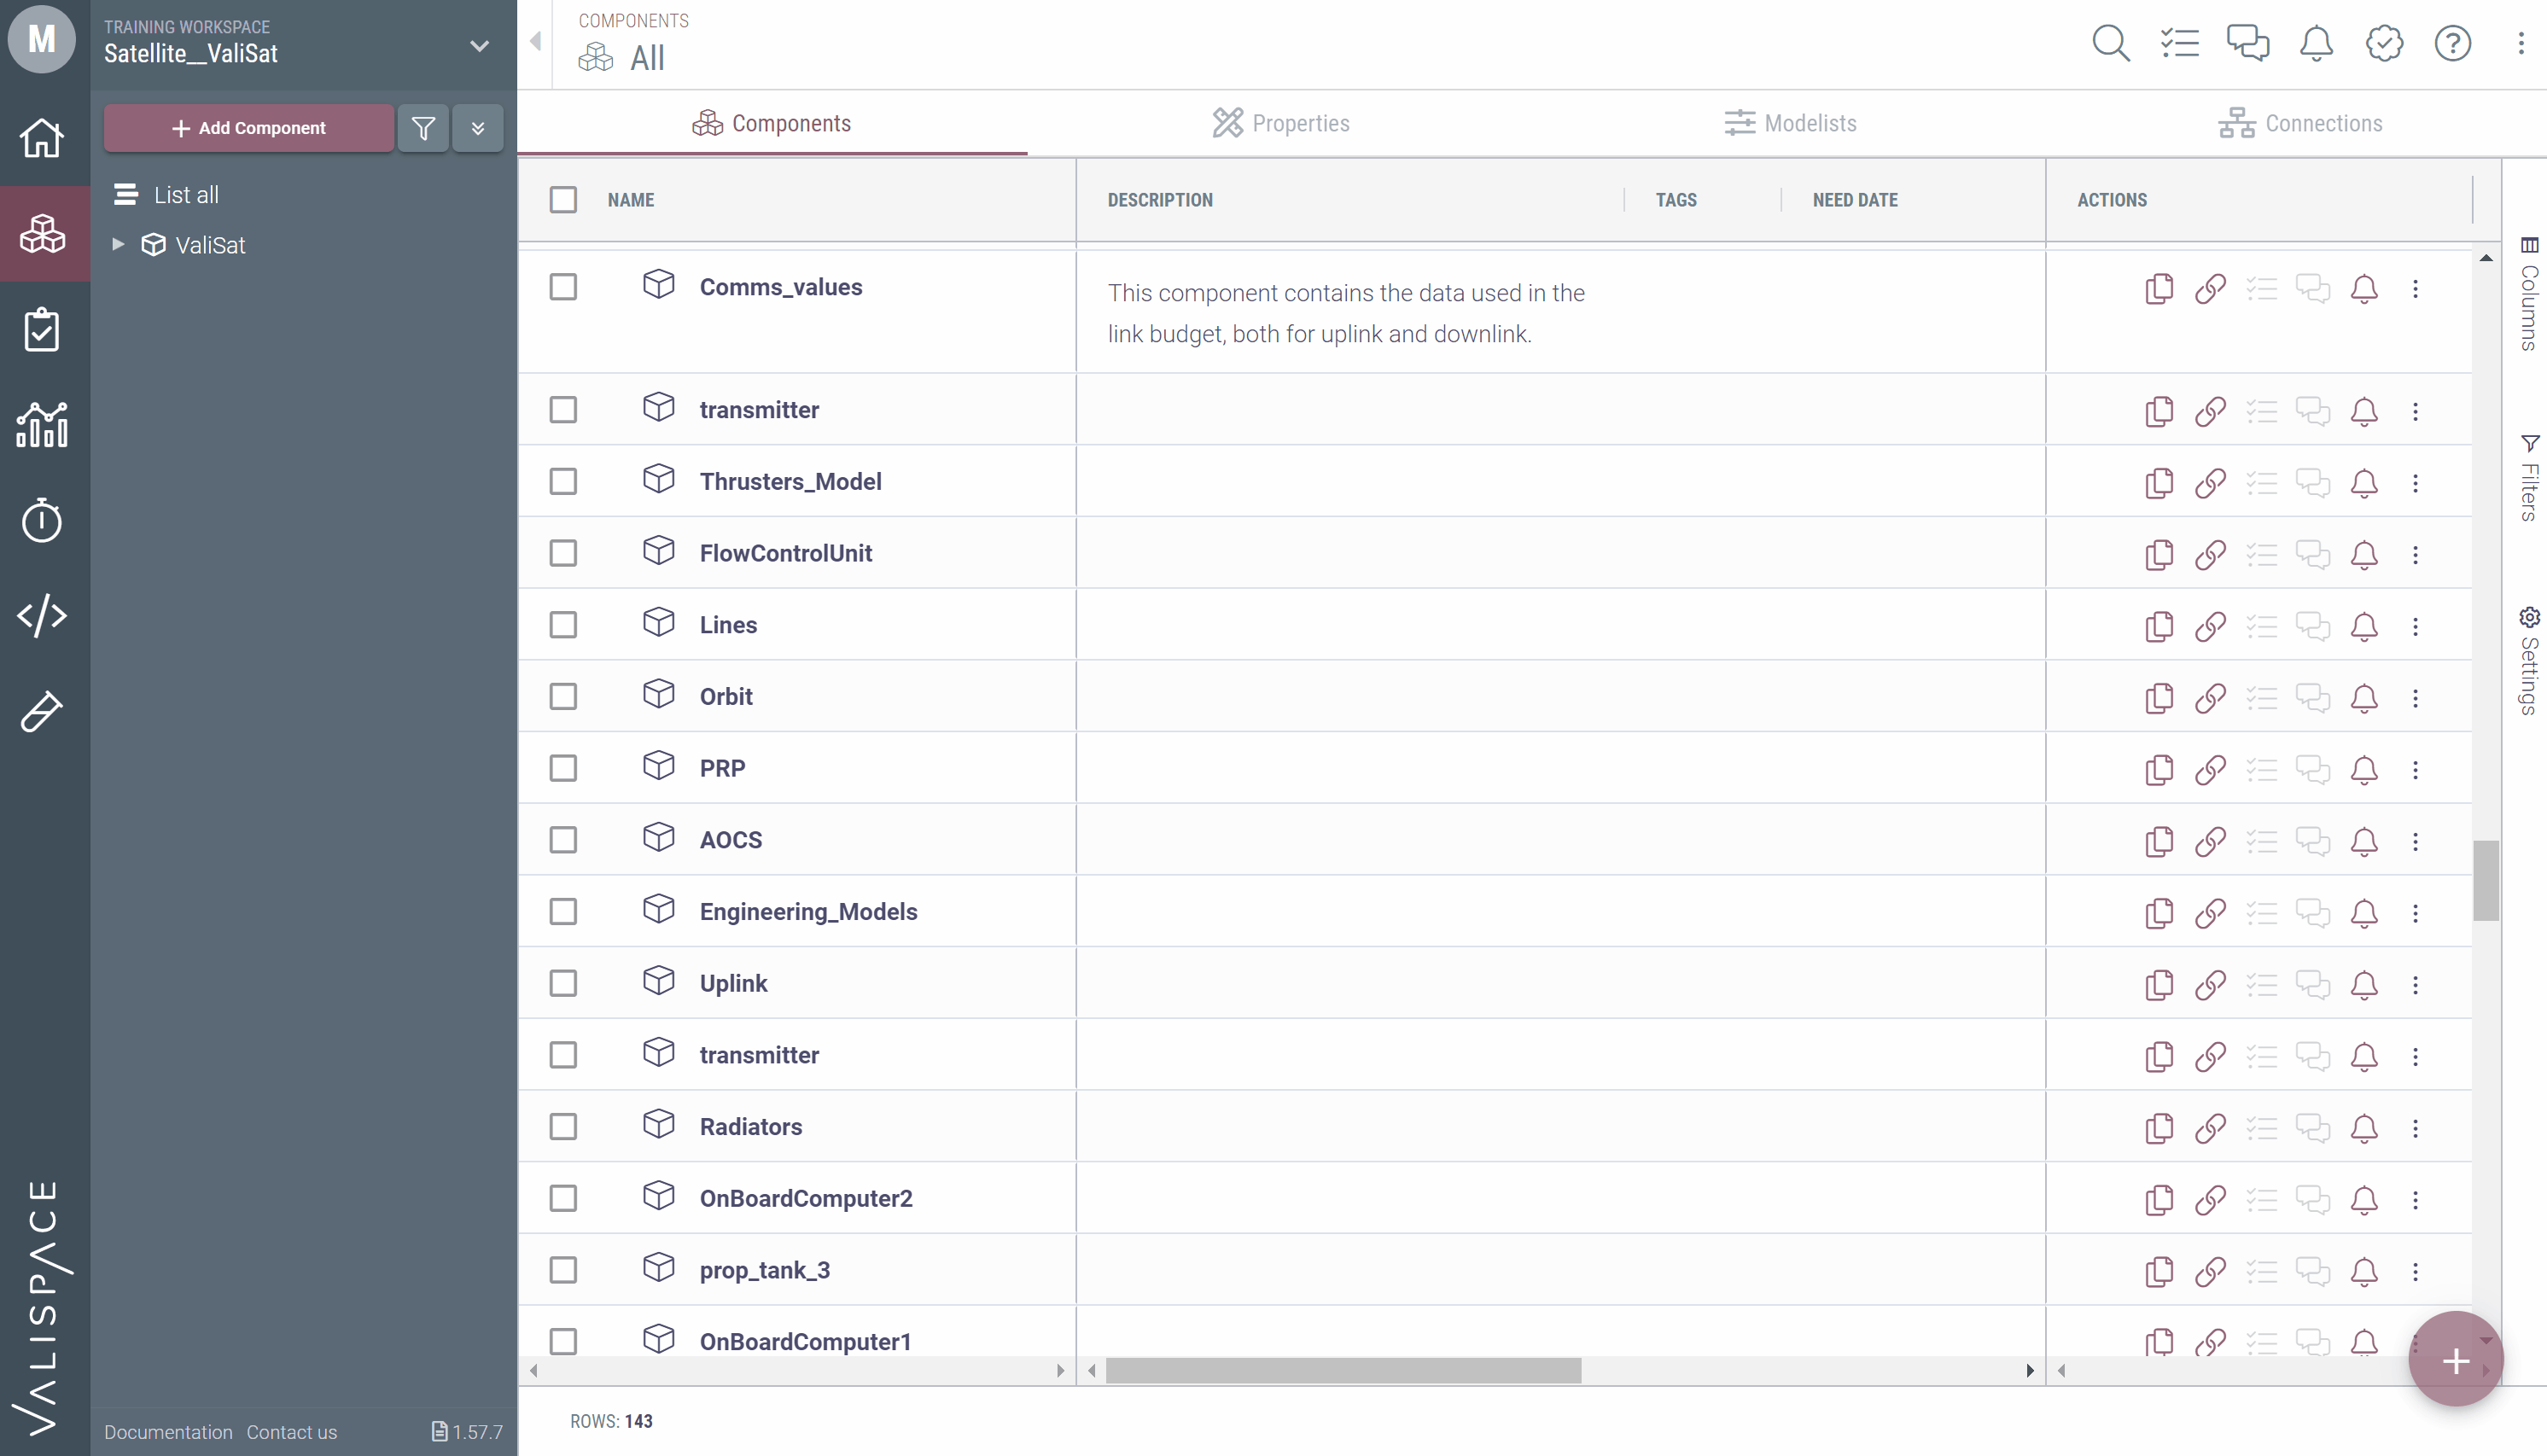Screen dimensions: 2547x1456
Task: Open the scripting code icon in sidebar
Action: tap(42, 615)
